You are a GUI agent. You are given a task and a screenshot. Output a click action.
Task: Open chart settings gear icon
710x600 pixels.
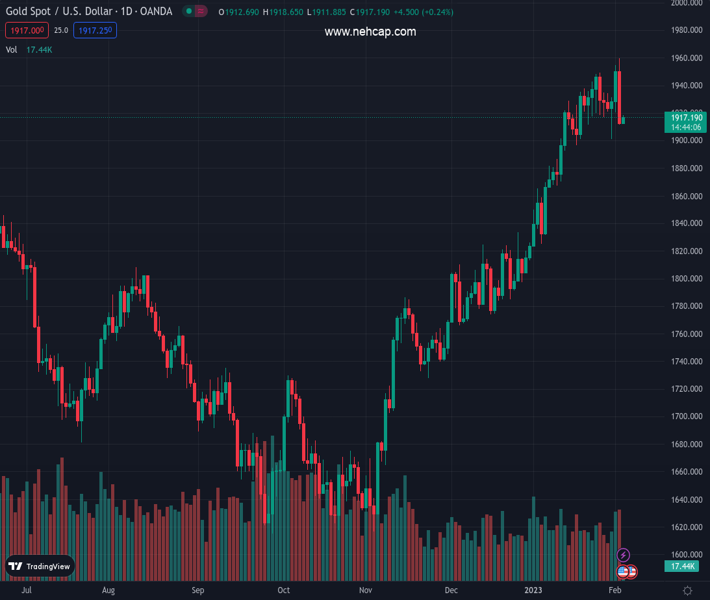[x=687, y=591]
